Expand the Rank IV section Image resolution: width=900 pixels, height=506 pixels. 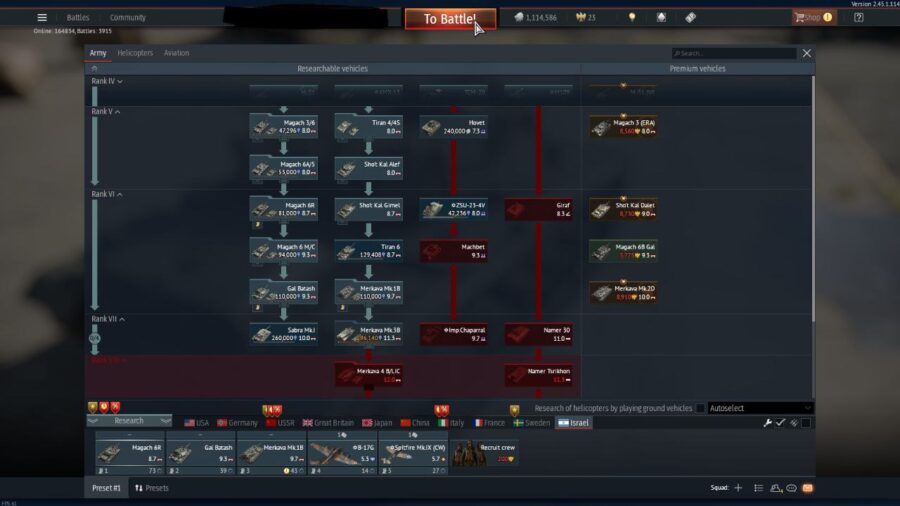pyautogui.click(x=107, y=81)
